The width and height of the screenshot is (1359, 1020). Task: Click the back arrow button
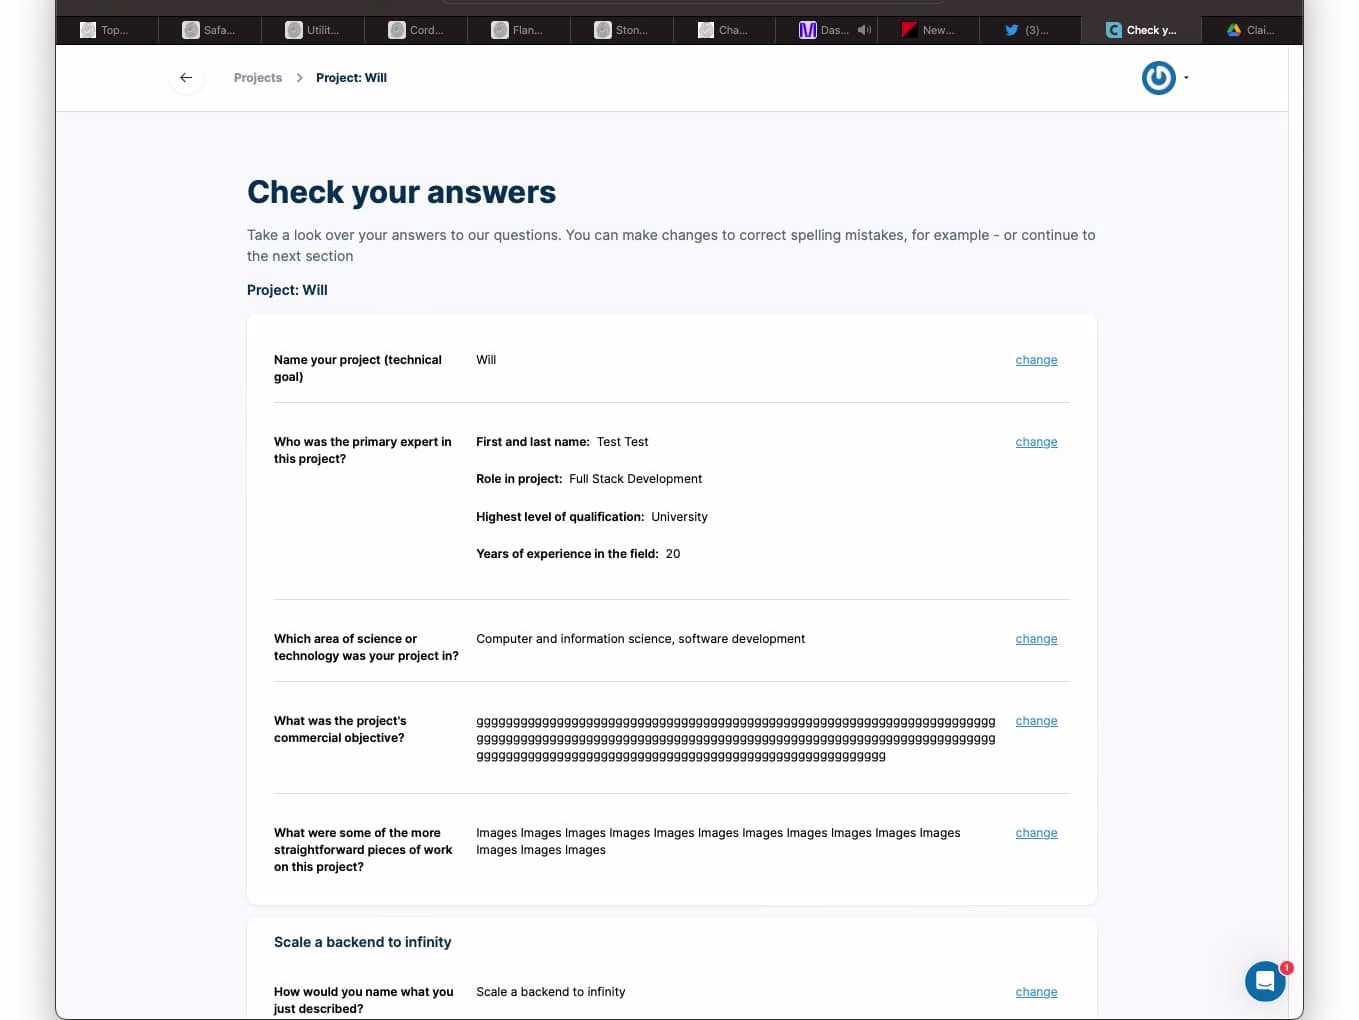click(186, 78)
